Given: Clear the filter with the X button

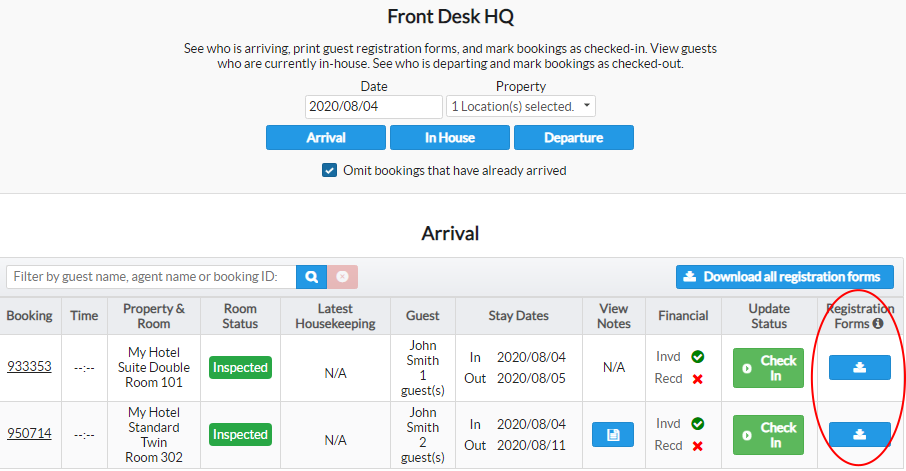Looking at the screenshot, I should point(343,277).
